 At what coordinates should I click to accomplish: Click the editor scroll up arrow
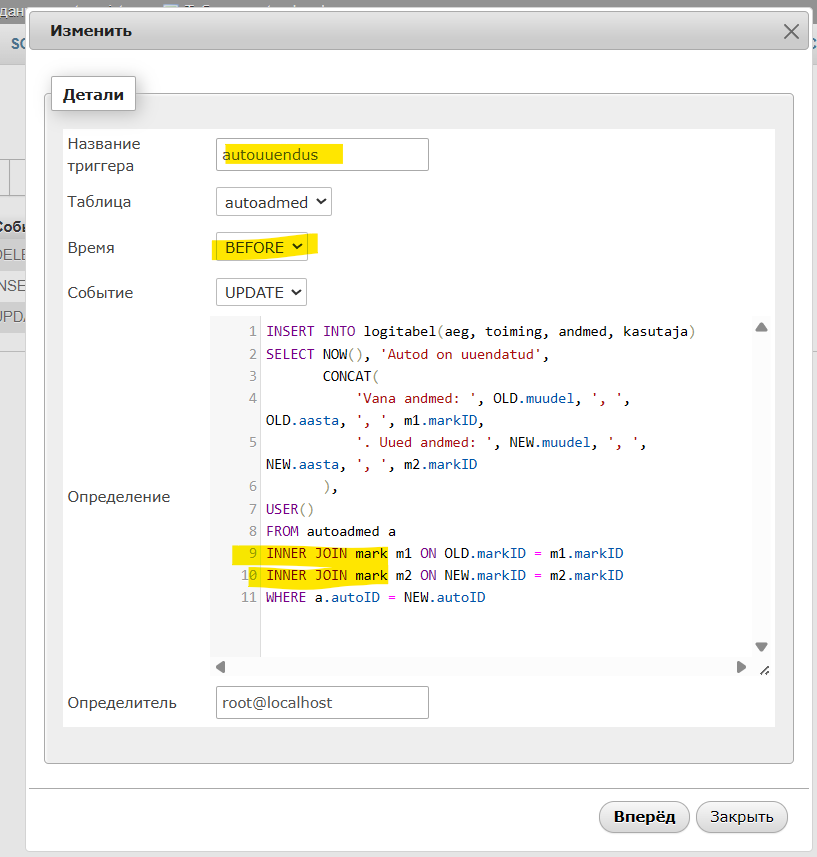click(761, 327)
